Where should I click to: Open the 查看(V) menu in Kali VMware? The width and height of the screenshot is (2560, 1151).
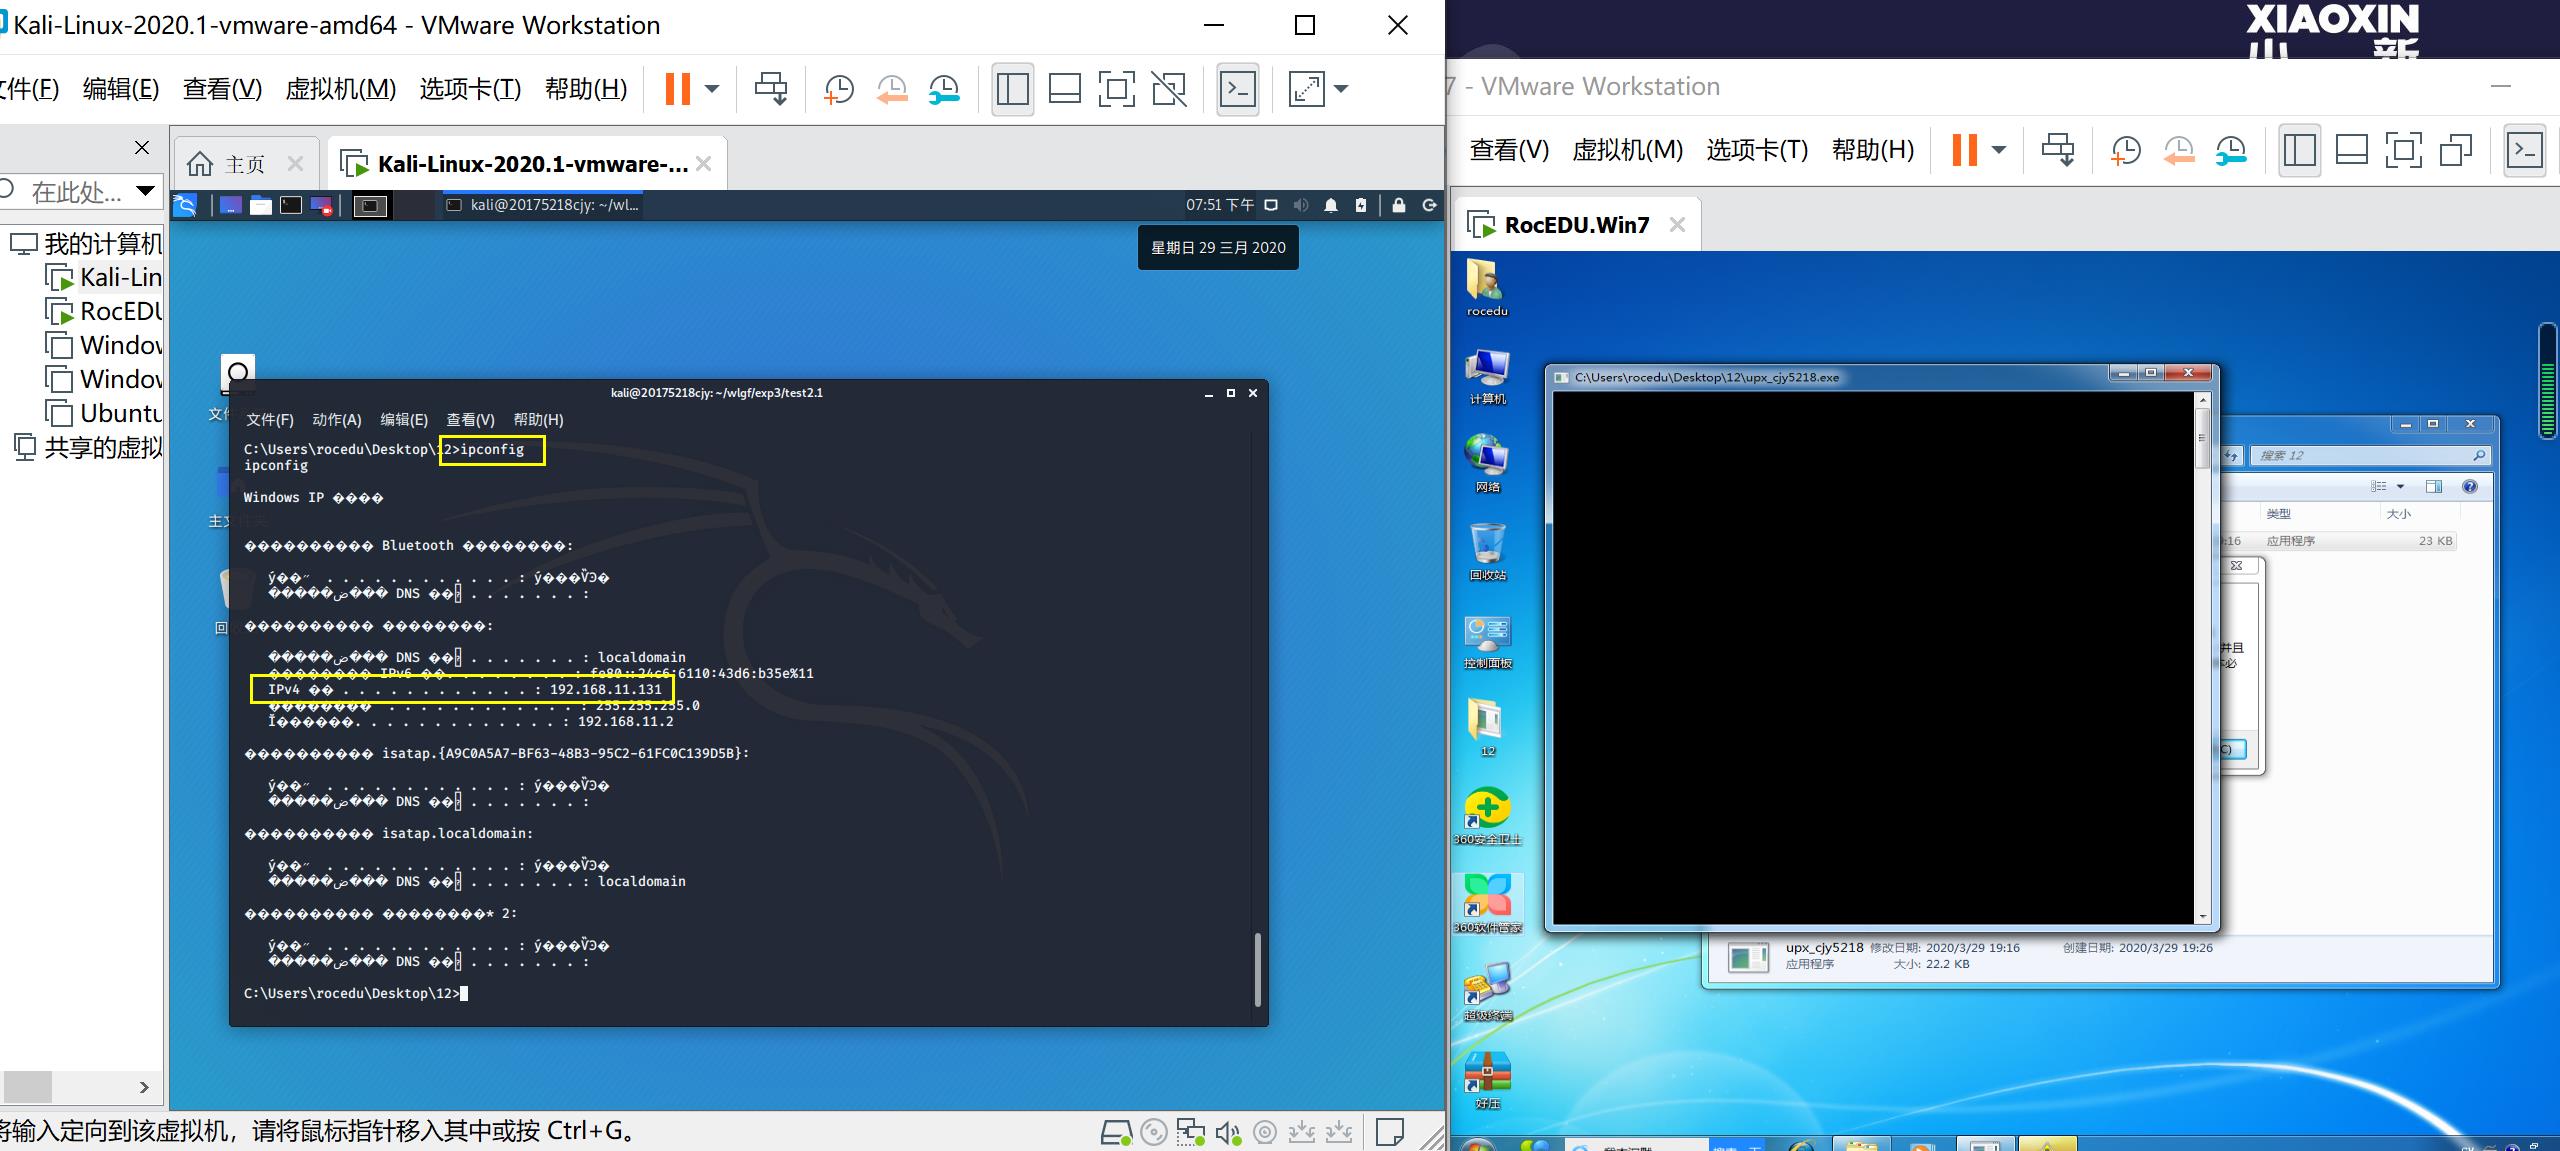[222, 89]
